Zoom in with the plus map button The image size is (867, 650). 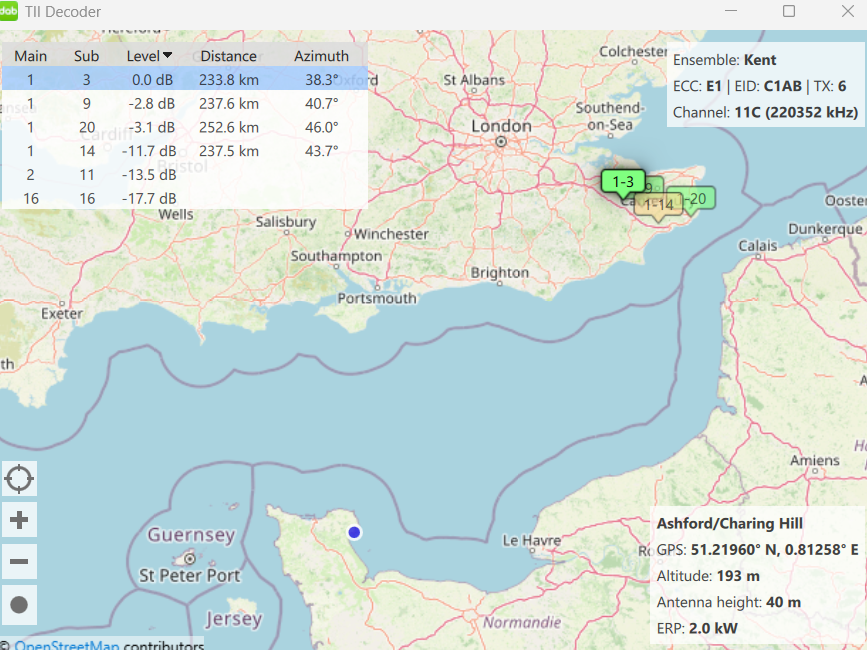[19, 520]
